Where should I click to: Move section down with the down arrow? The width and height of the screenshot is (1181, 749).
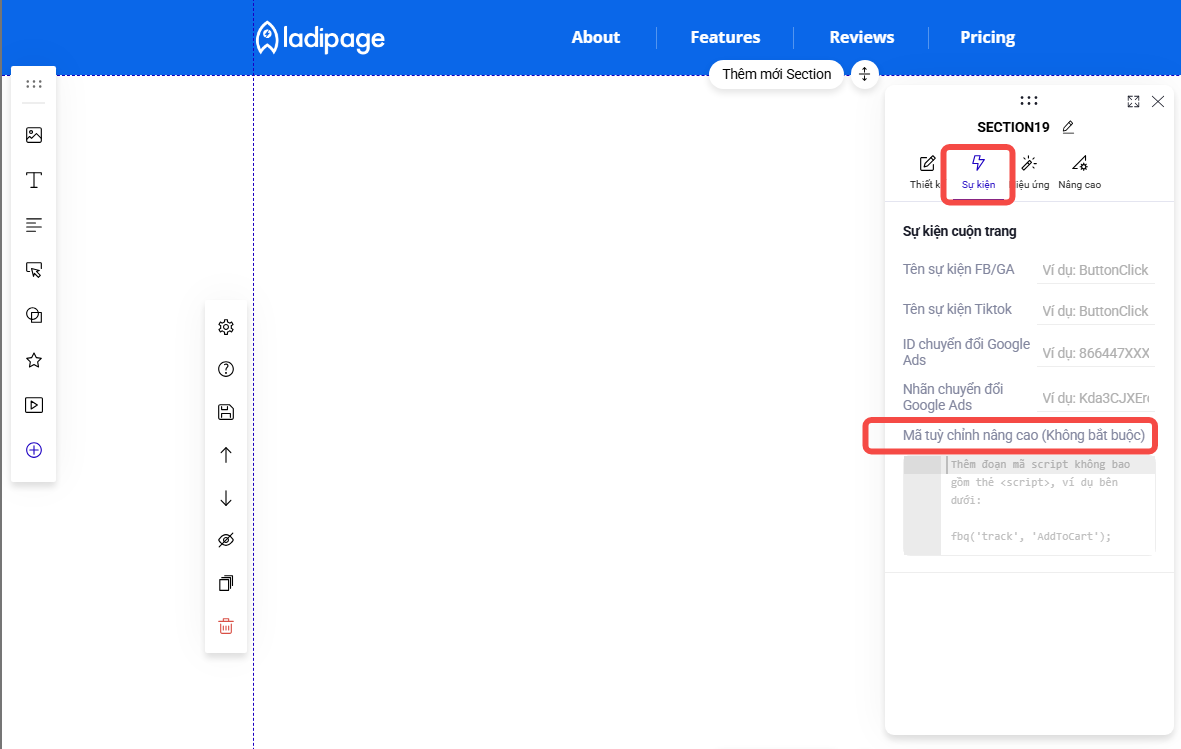pos(226,498)
